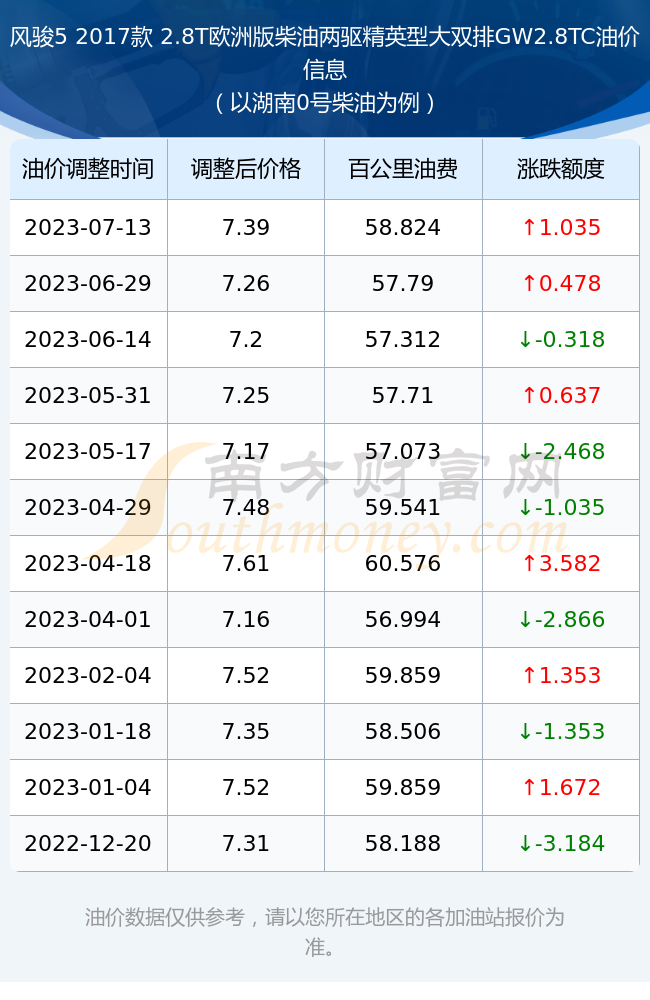
Task: Click the 油价数据仅供参考 disclaimer text
Action: (x=165, y=917)
